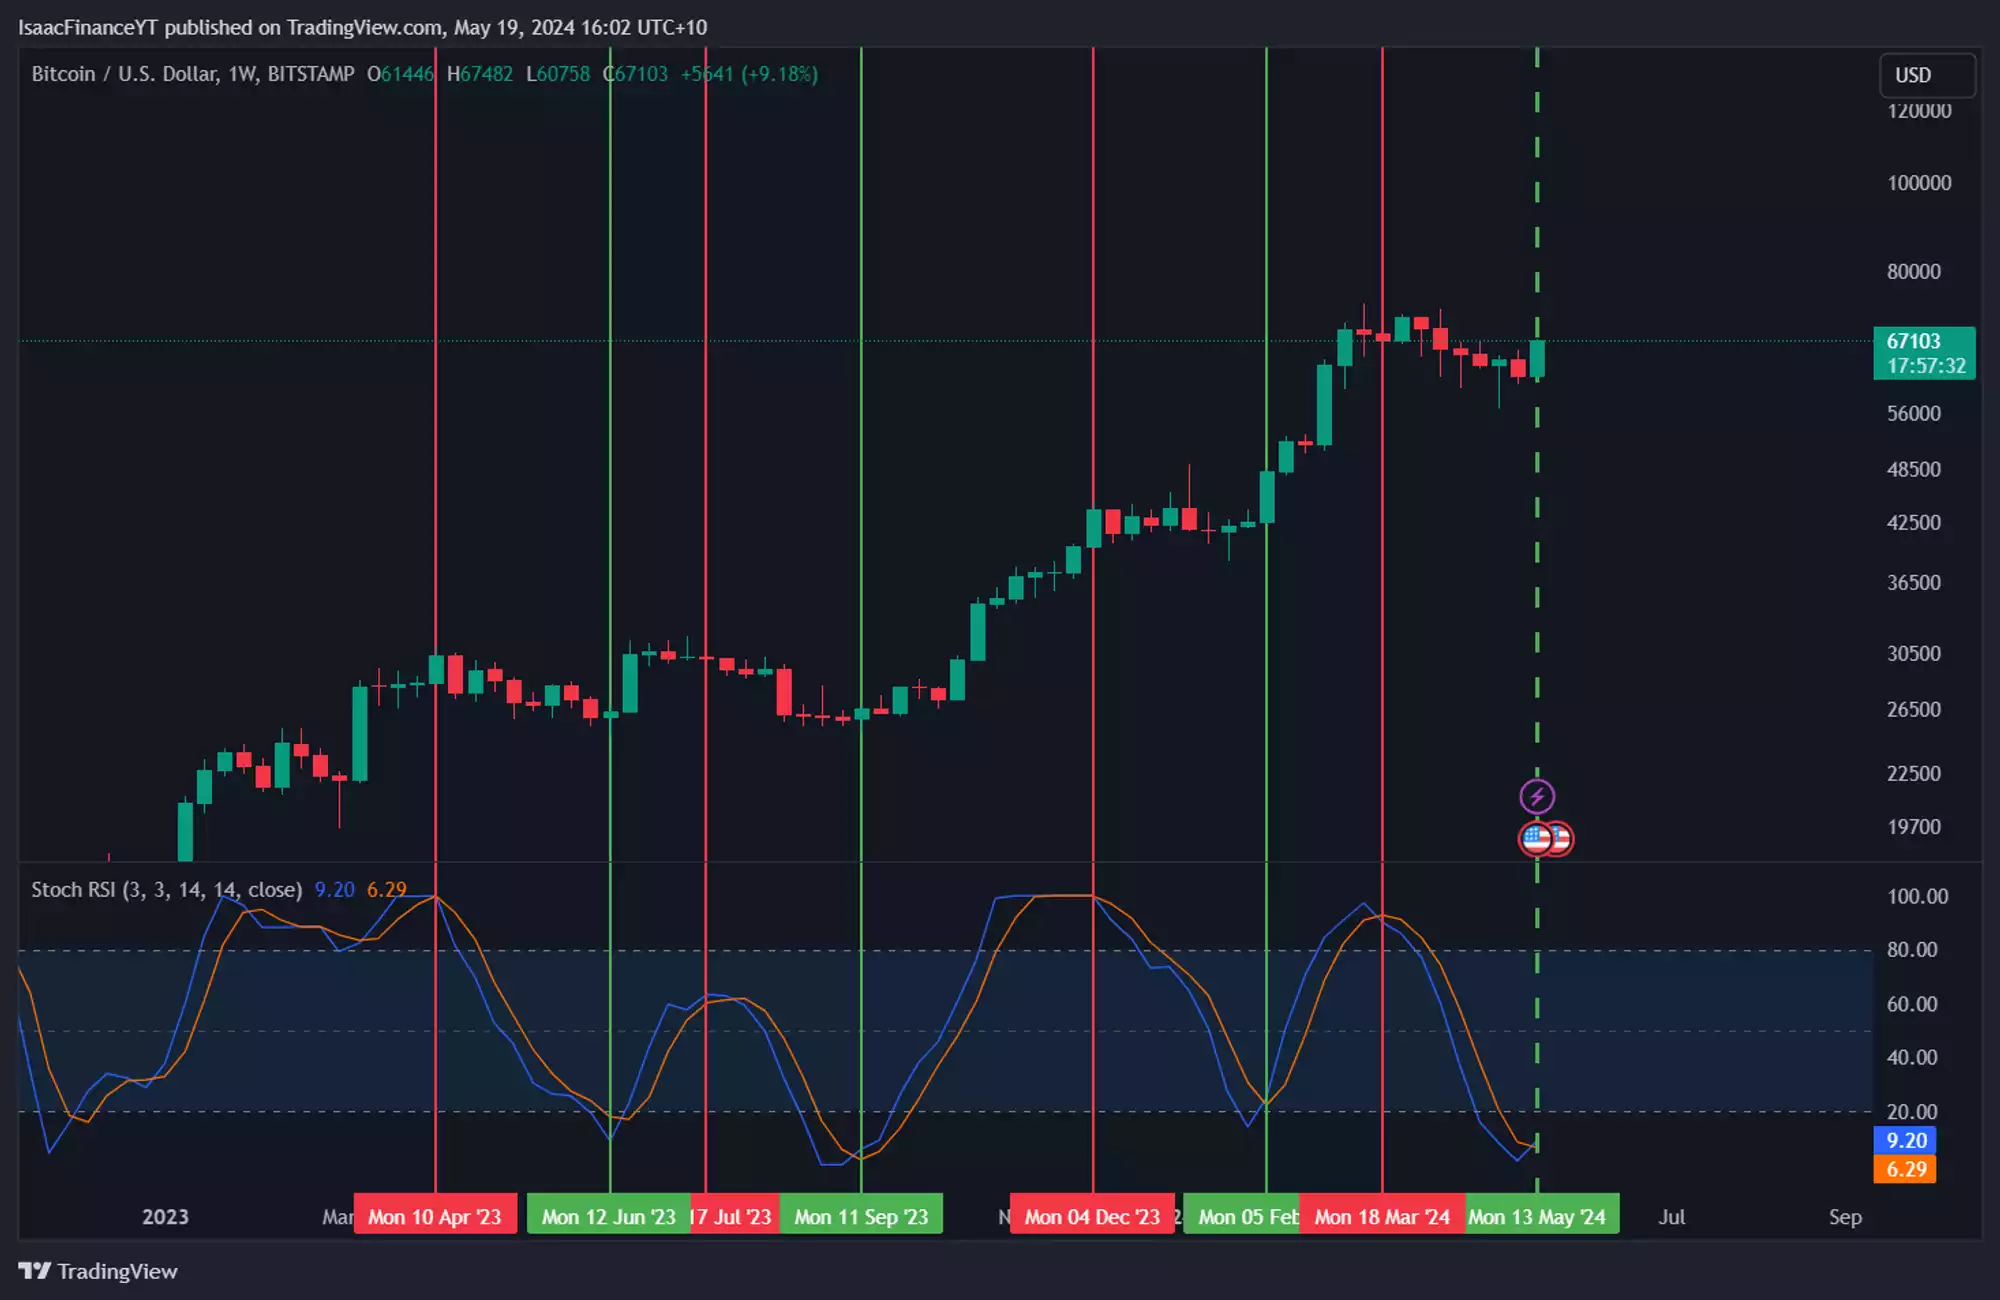Select the blue 9.20 Stoch RSI value label

tap(1905, 1141)
